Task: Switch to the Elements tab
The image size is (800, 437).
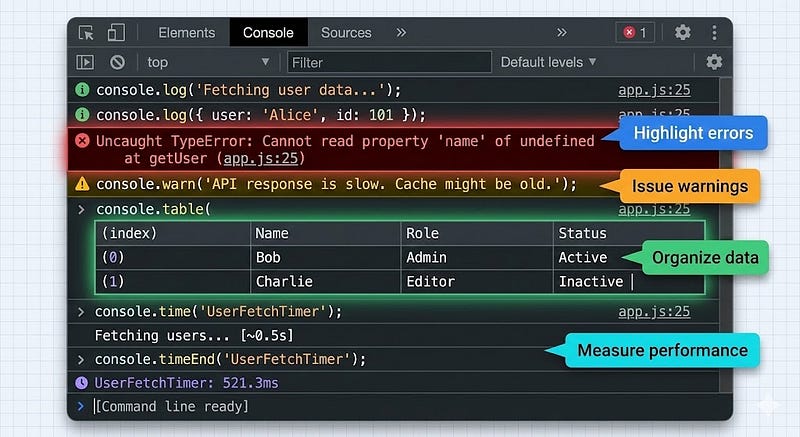Action: coord(187,33)
